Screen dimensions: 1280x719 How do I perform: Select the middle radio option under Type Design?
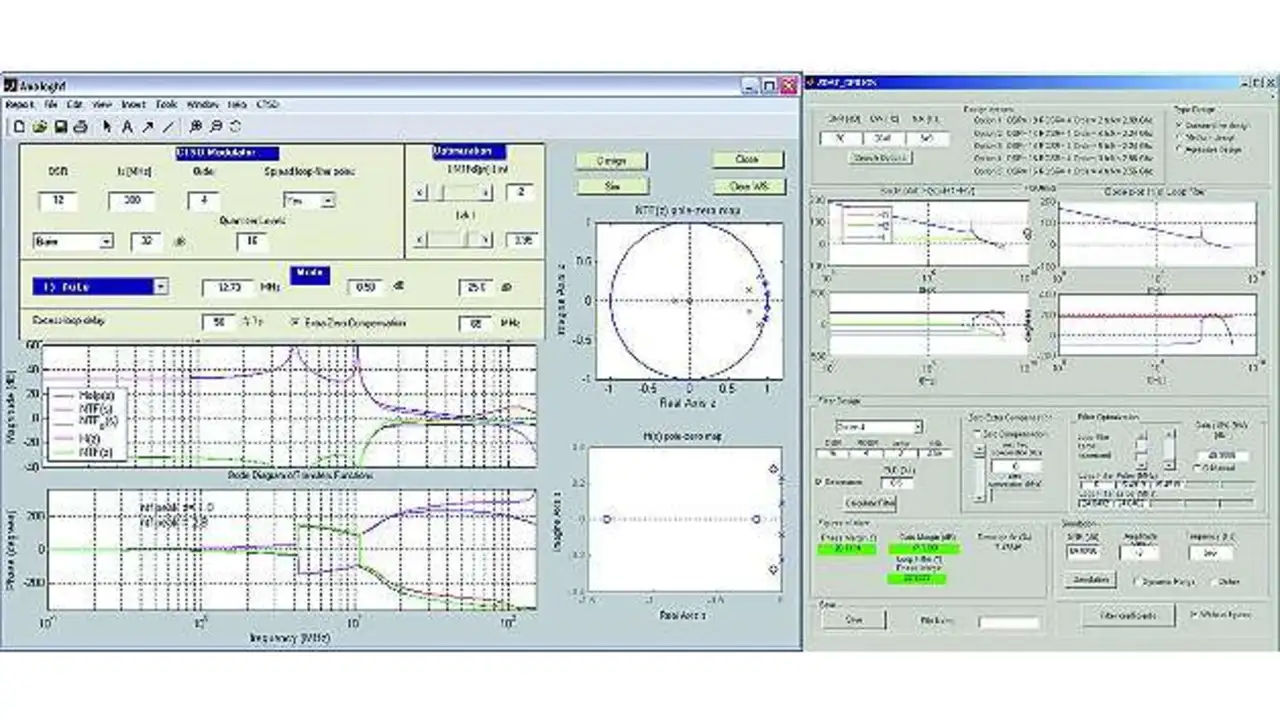(x=1181, y=136)
